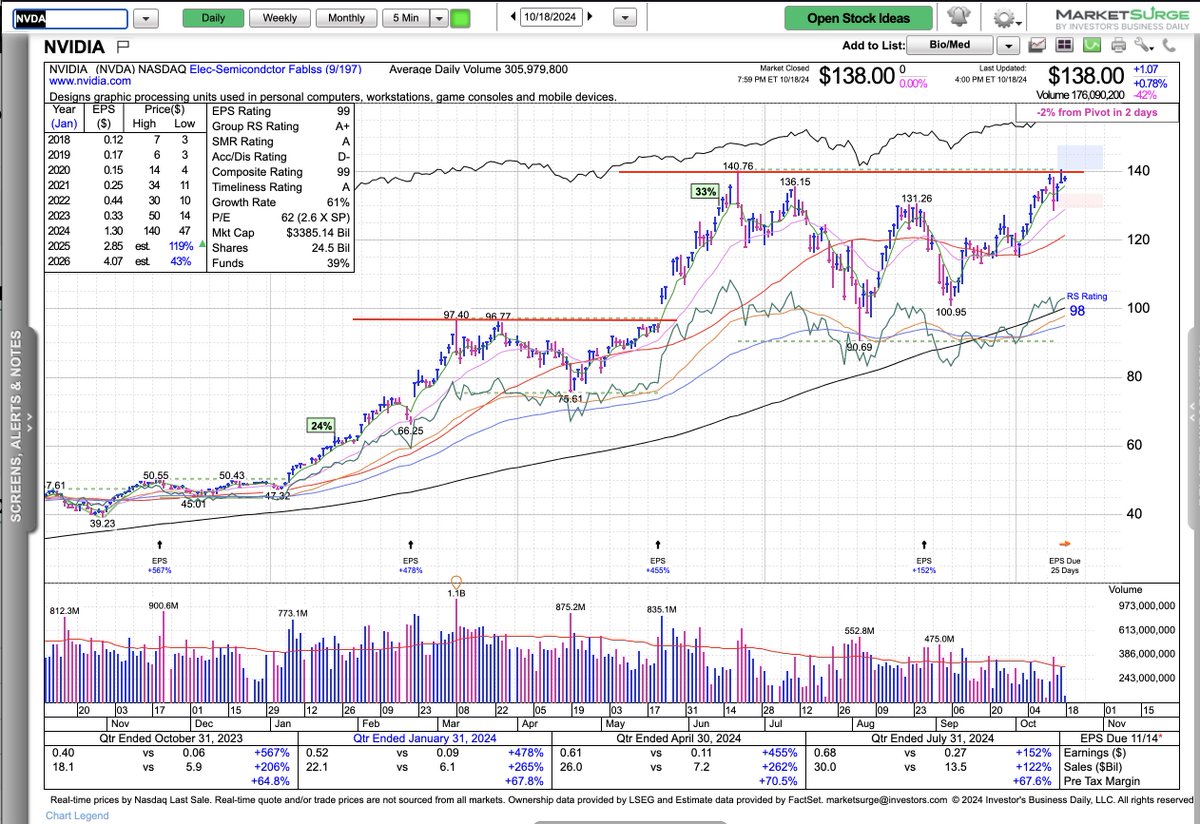This screenshot has width=1200, height=824.
Task: Click the phone support icon
Action: [x=1169, y=46]
